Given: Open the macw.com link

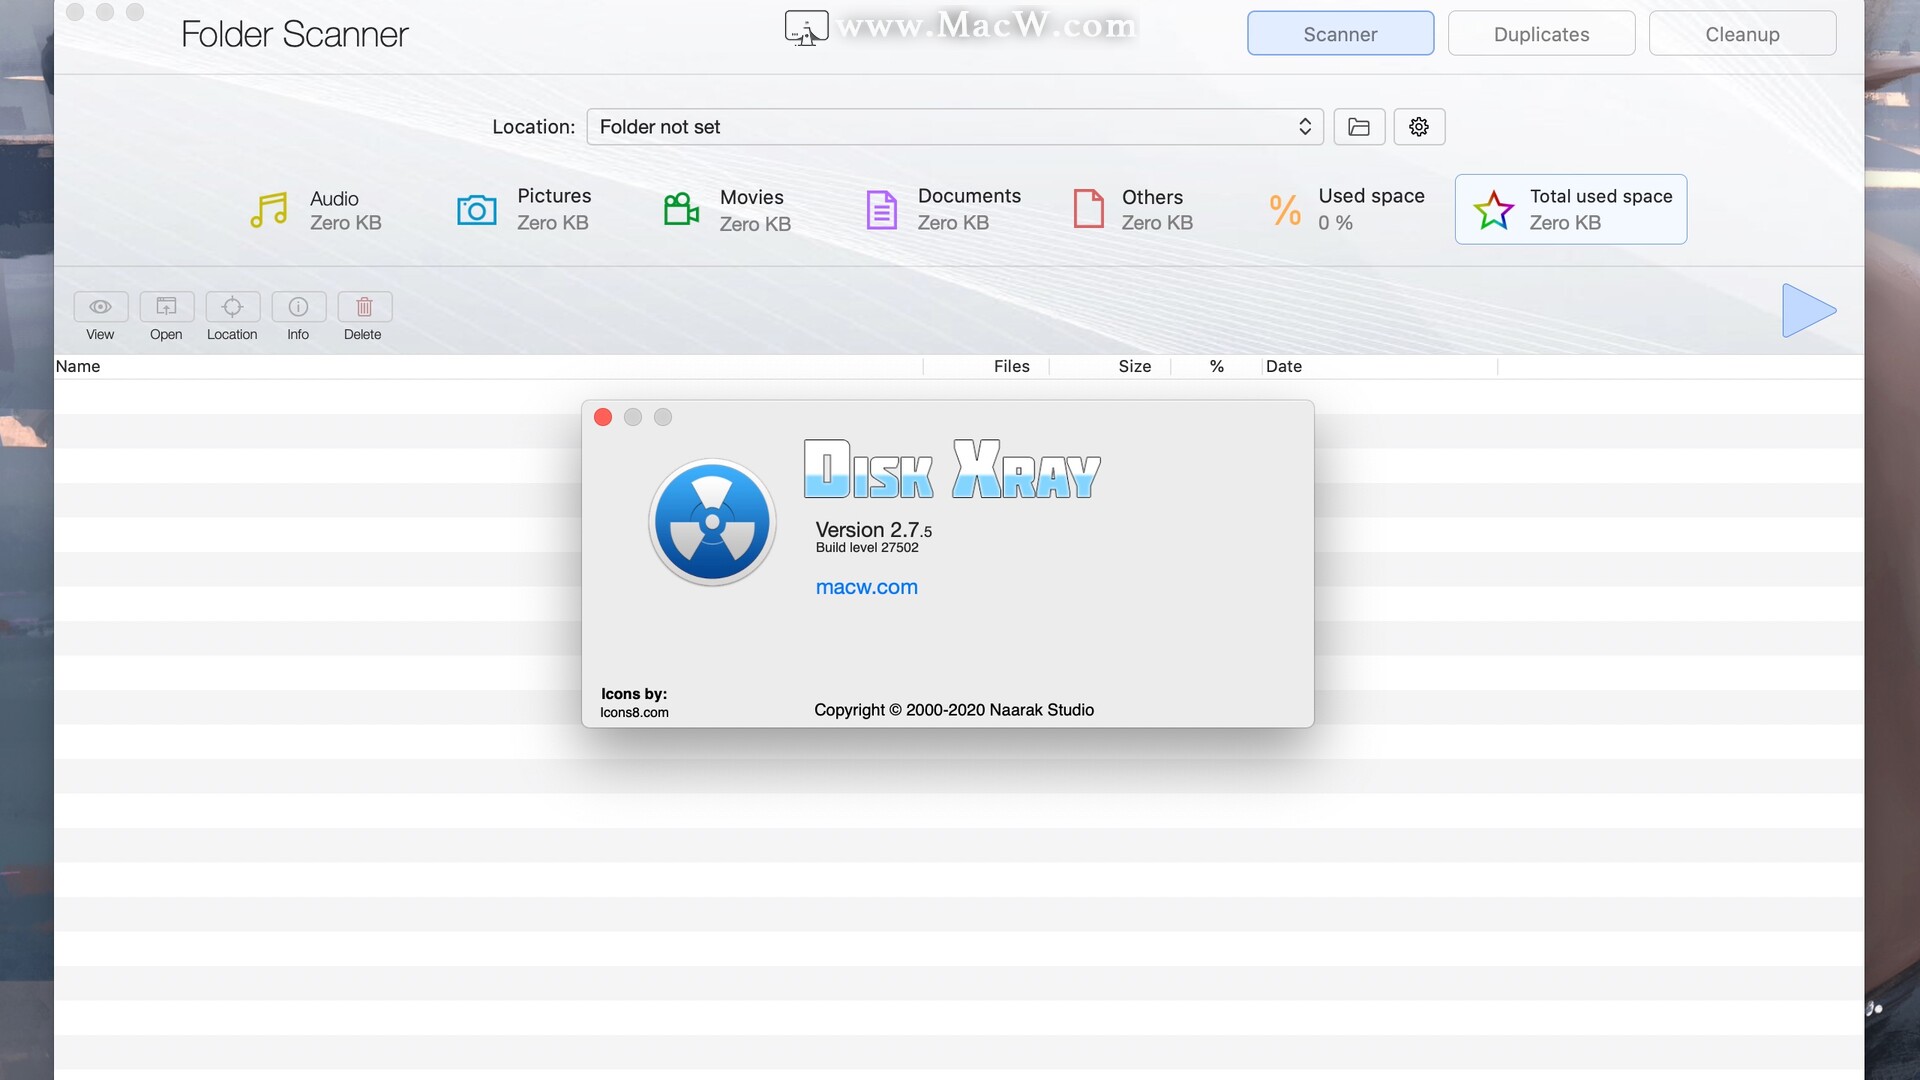Looking at the screenshot, I should 866,588.
